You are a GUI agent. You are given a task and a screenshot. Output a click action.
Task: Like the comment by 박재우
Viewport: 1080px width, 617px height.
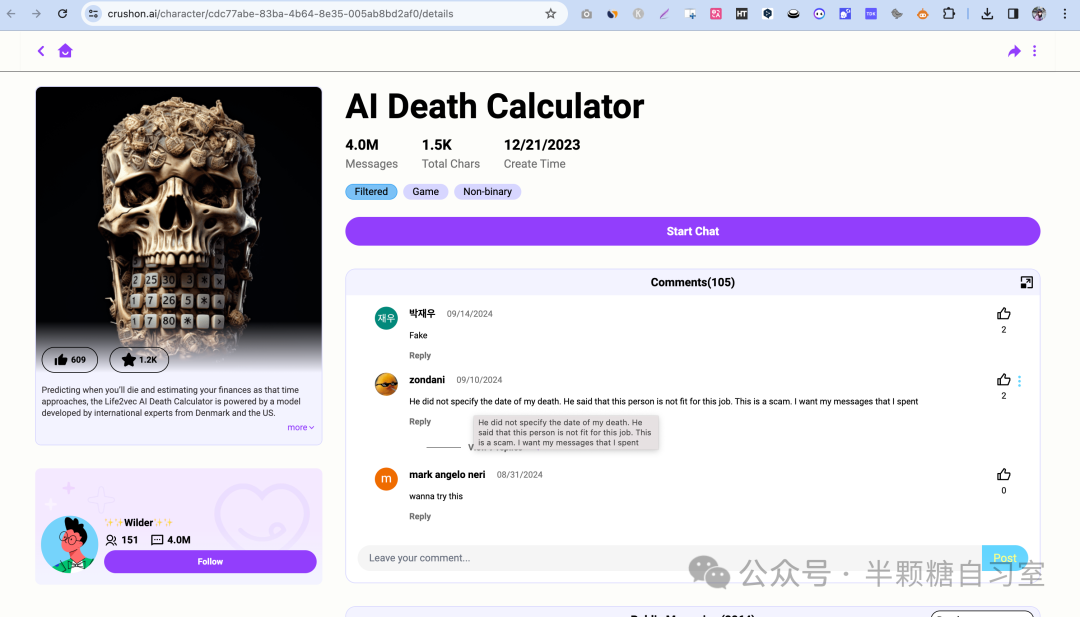coord(1004,314)
